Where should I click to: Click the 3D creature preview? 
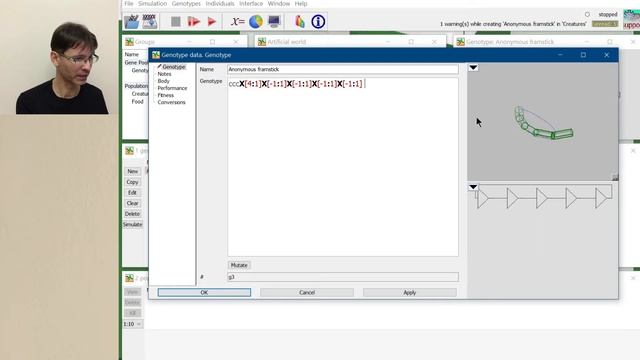click(x=543, y=123)
